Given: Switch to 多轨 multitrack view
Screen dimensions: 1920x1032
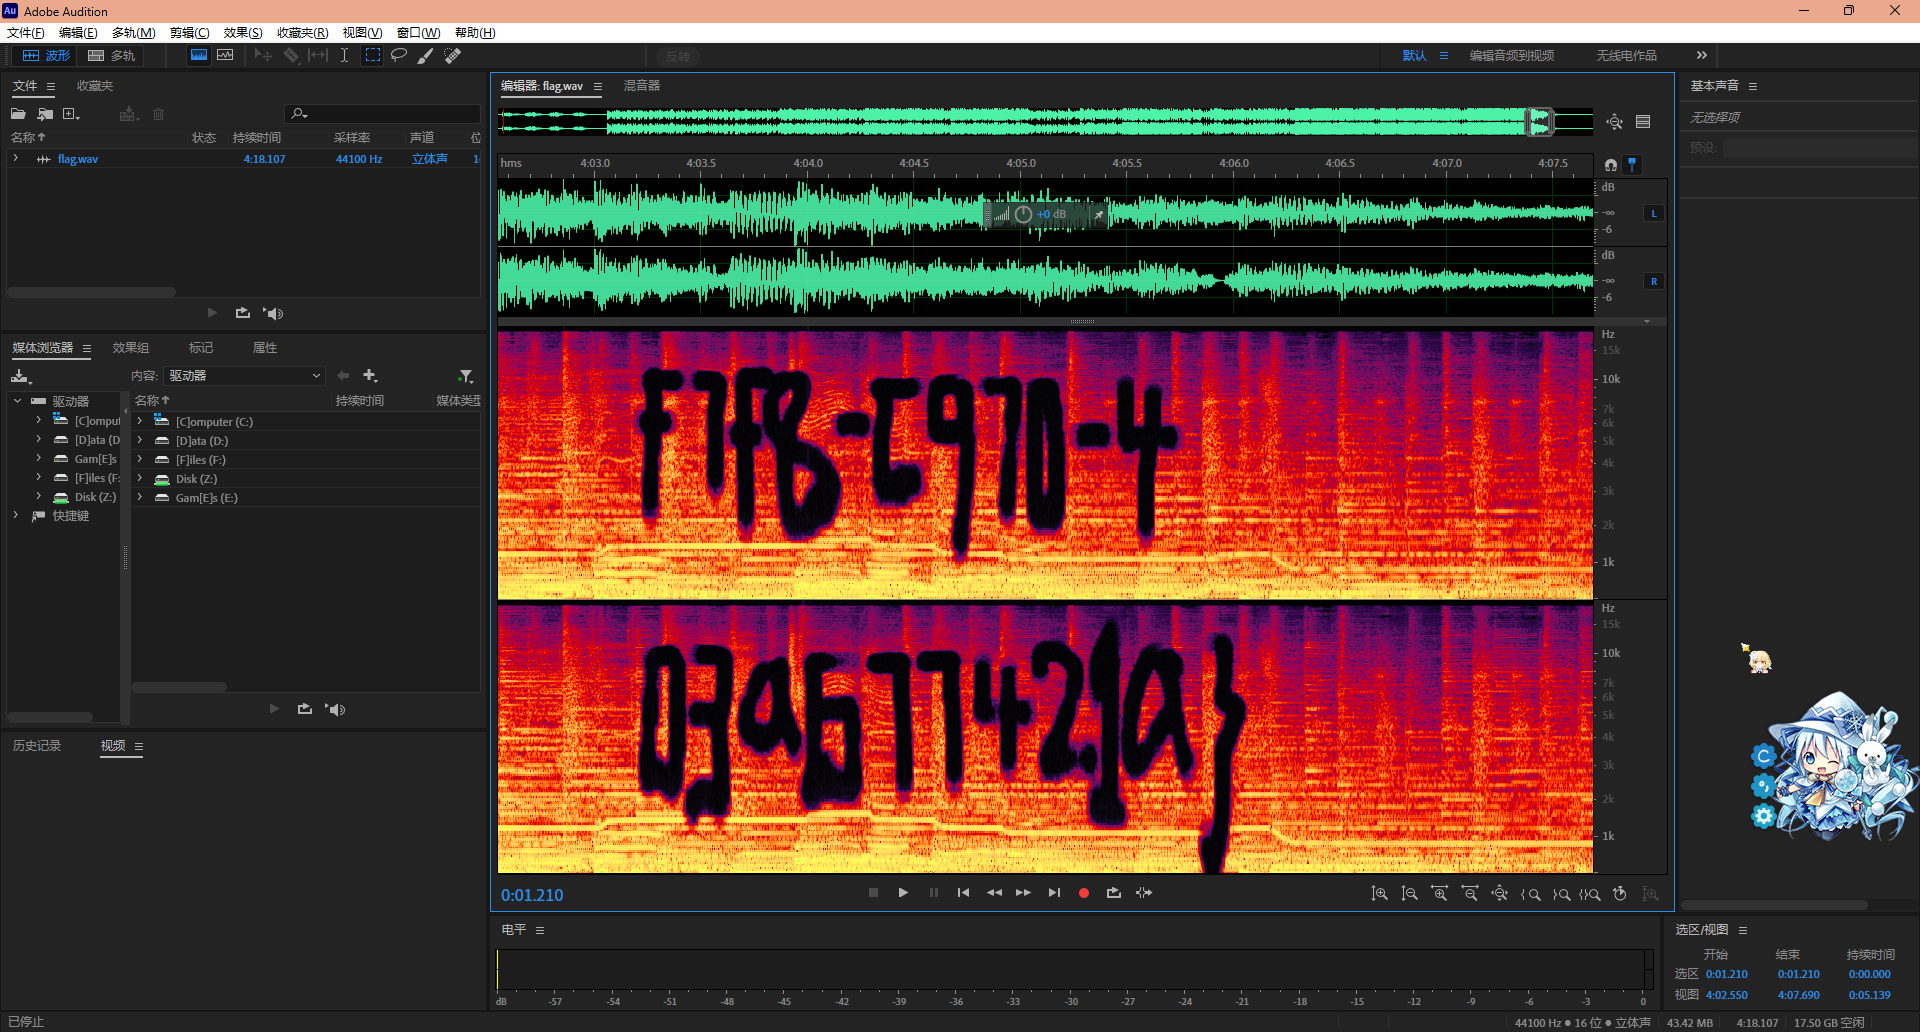Looking at the screenshot, I should (x=111, y=55).
